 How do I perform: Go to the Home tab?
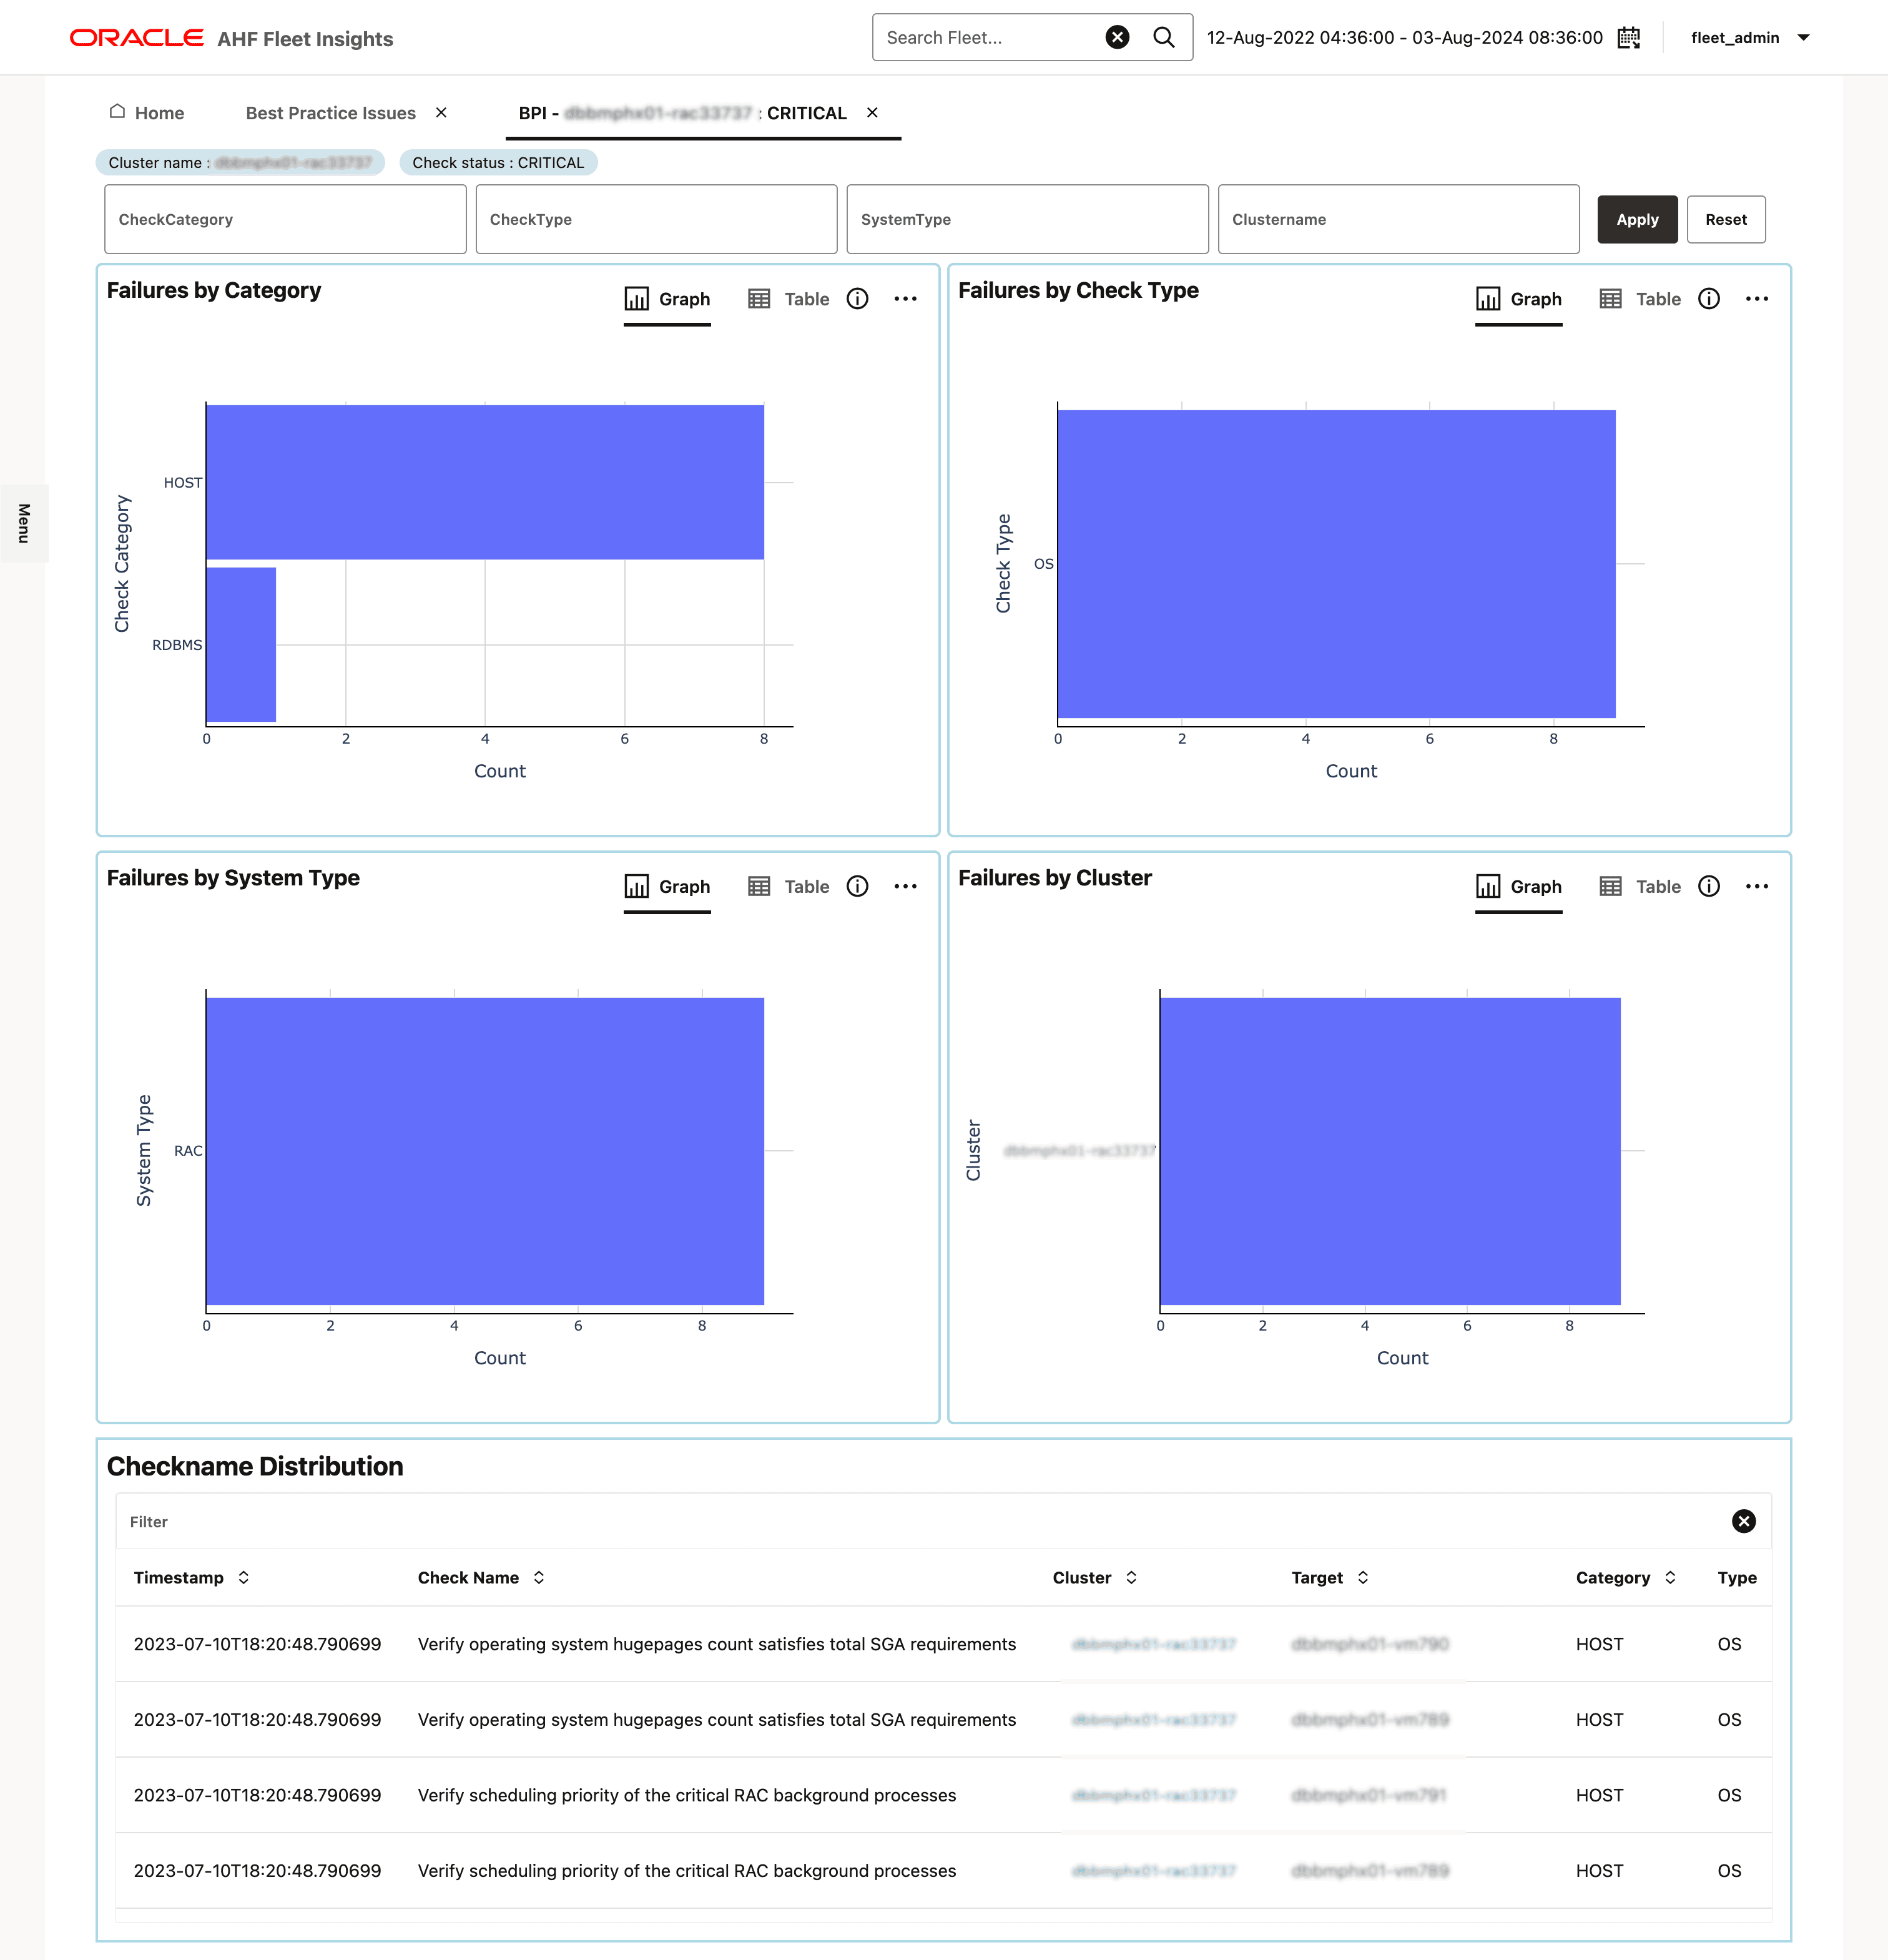(x=147, y=113)
